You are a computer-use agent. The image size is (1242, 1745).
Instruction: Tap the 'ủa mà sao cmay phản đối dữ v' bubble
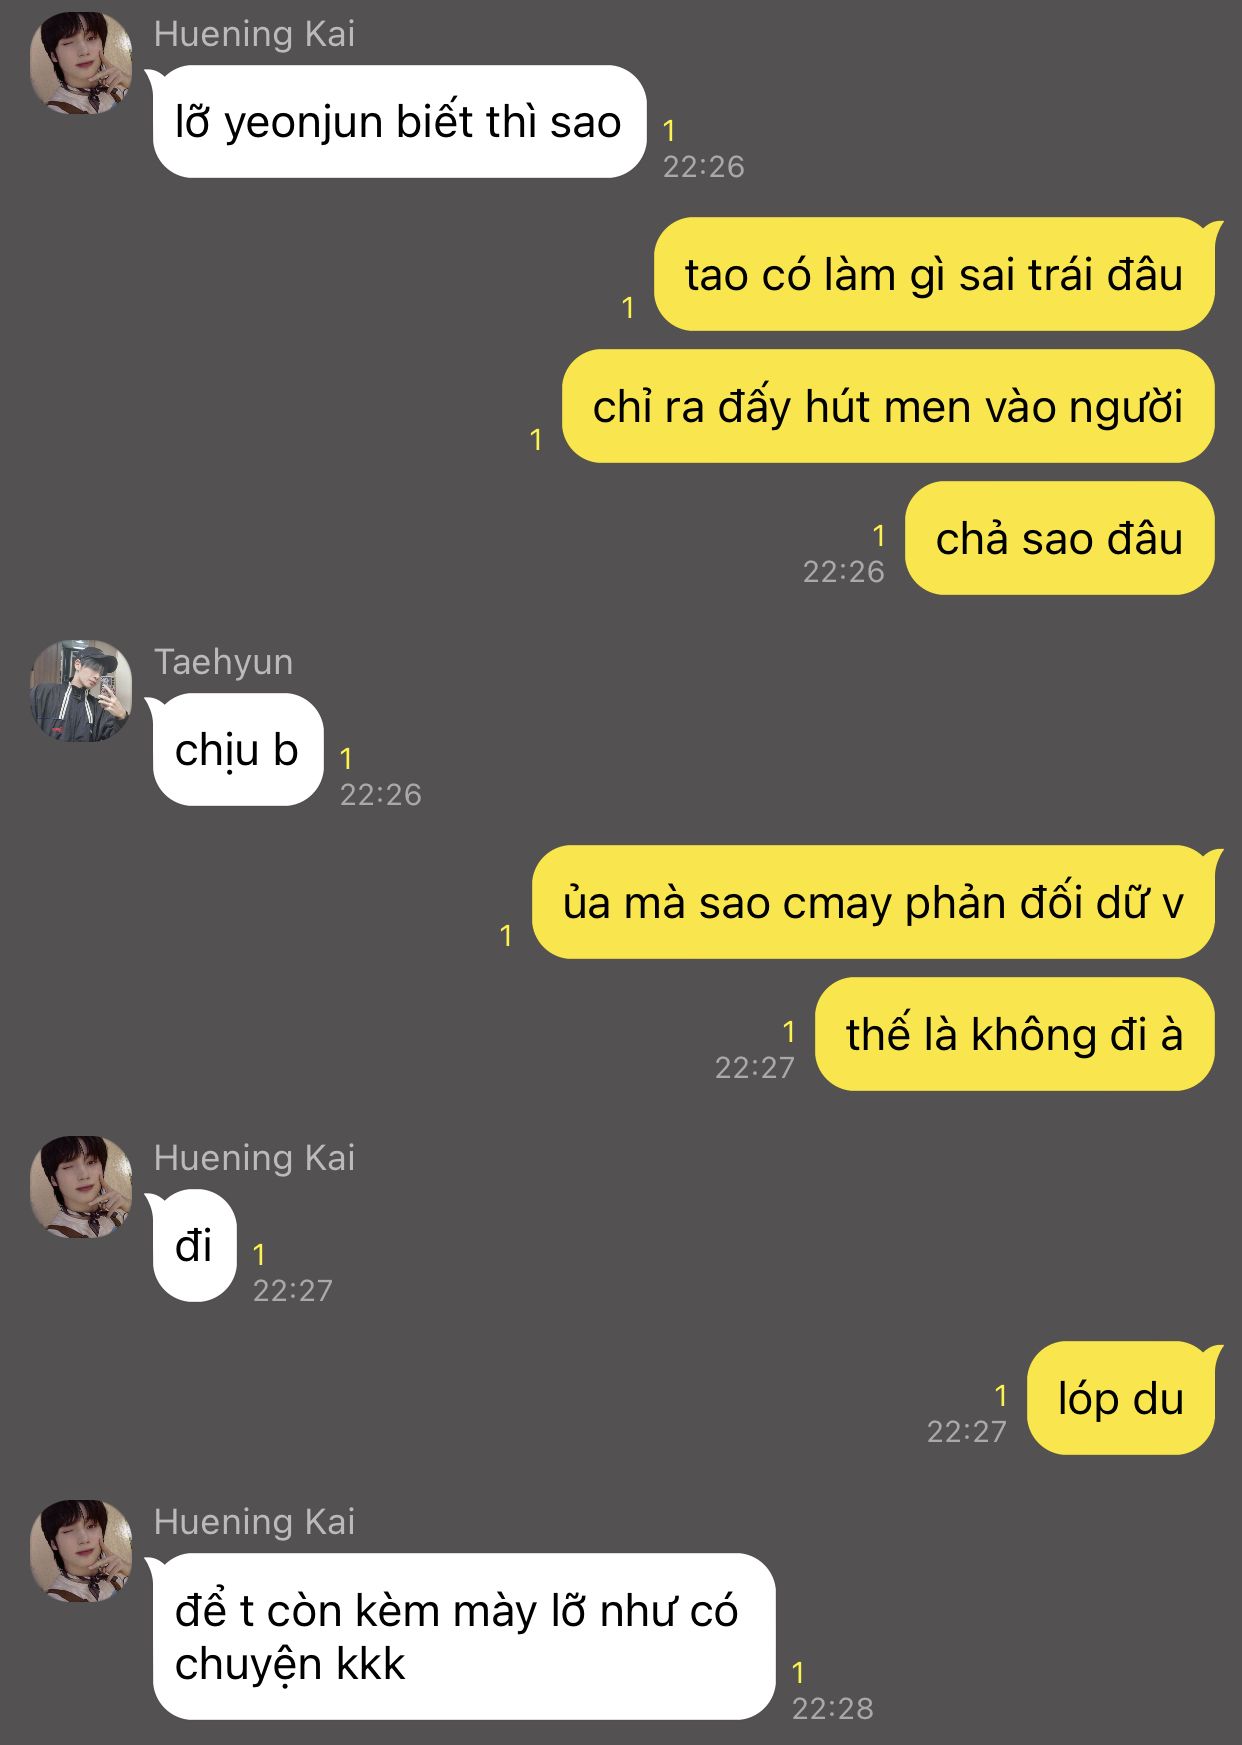tap(875, 902)
